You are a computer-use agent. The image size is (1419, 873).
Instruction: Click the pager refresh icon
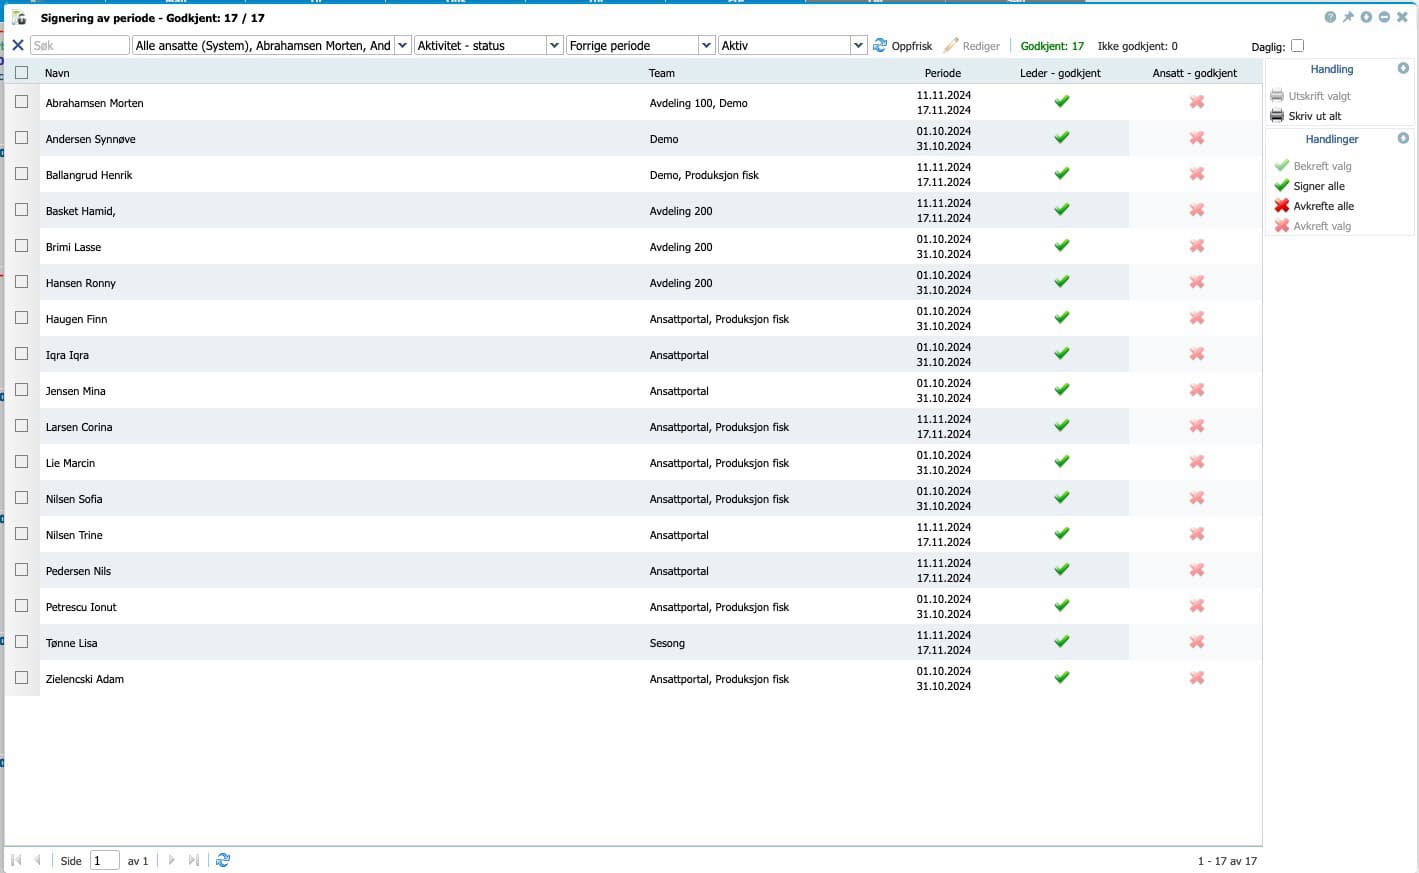click(x=223, y=860)
